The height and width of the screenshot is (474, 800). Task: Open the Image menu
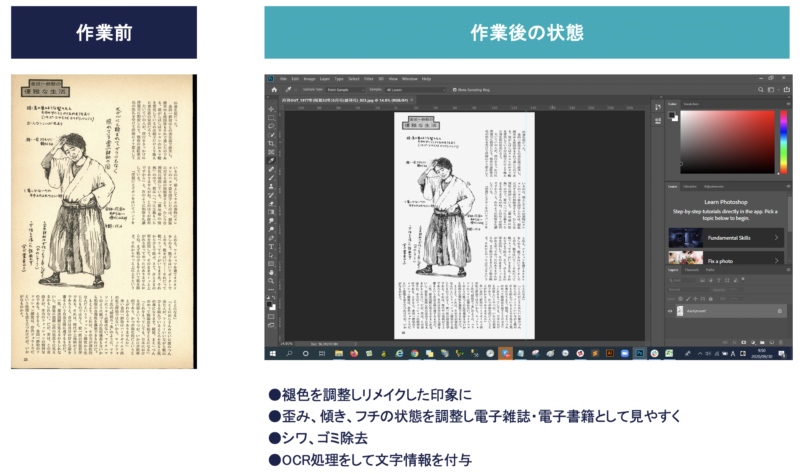[x=309, y=79]
